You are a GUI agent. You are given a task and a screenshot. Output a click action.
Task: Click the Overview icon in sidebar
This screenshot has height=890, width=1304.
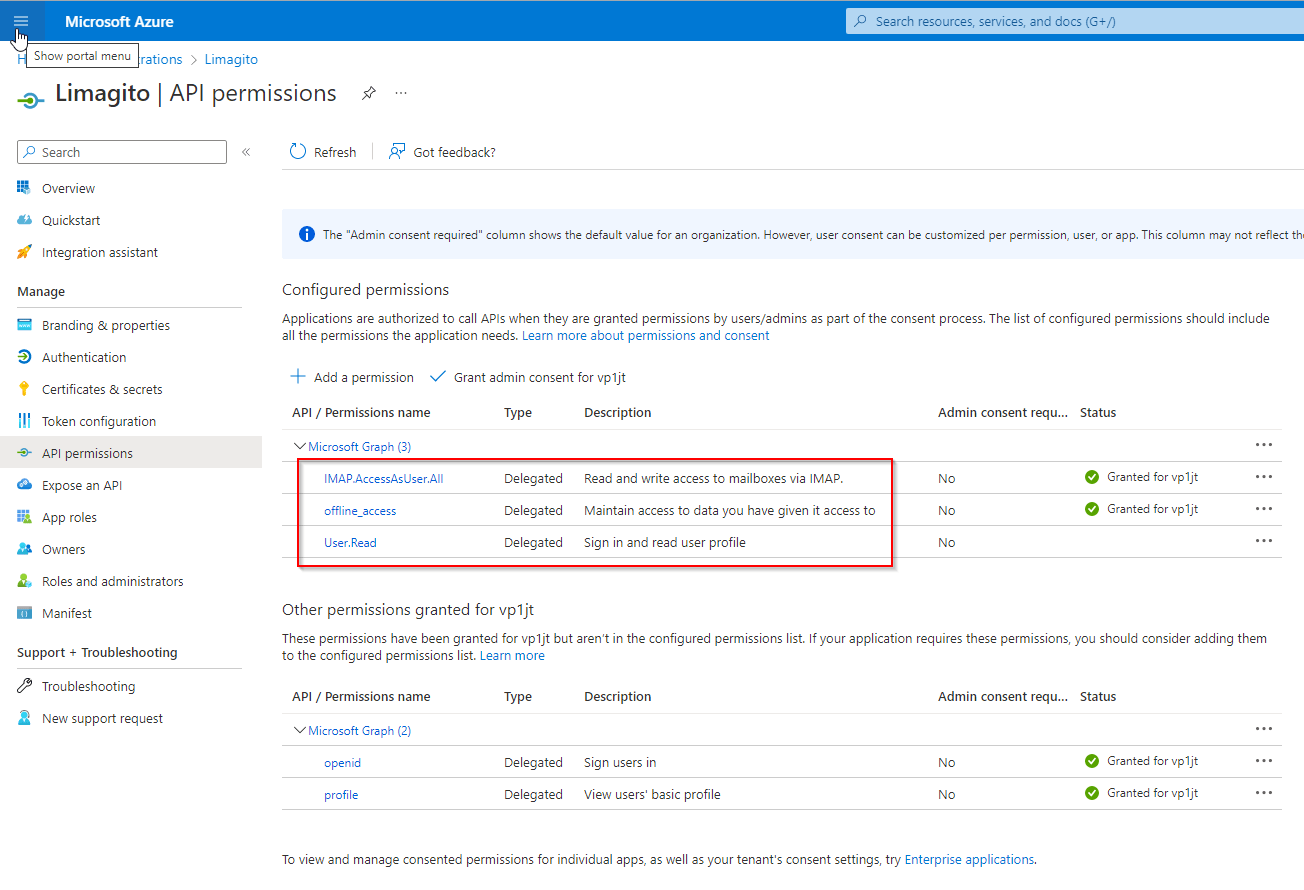click(x=25, y=188)
